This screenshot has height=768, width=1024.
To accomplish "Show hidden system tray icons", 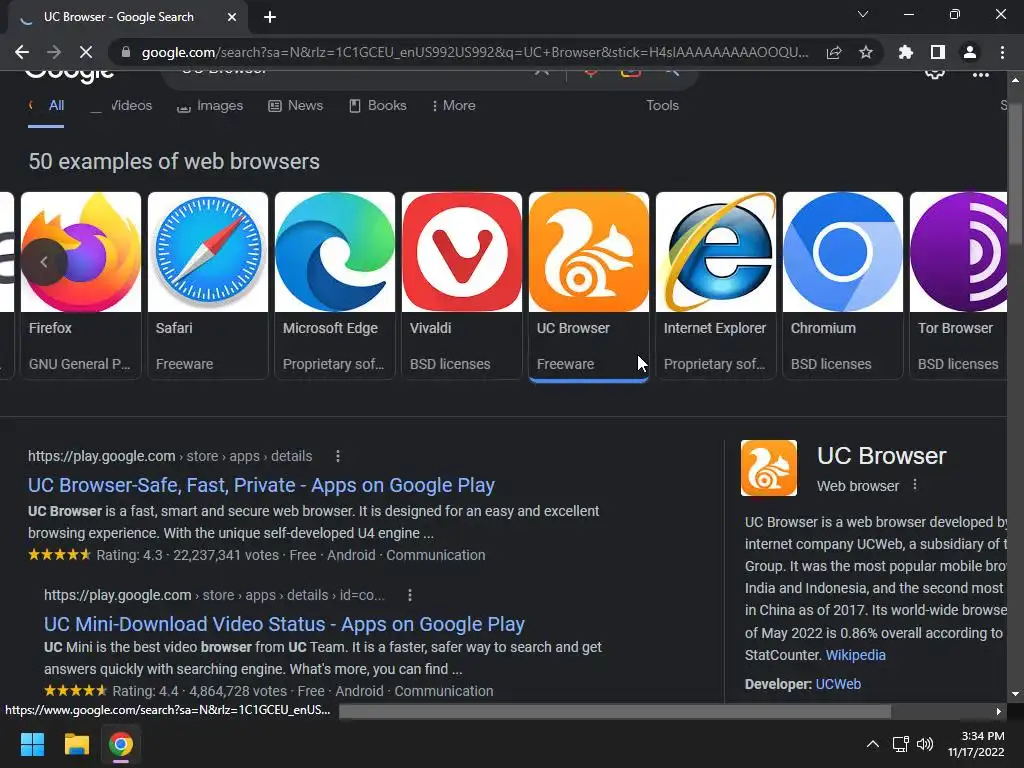I will point(872,744).
